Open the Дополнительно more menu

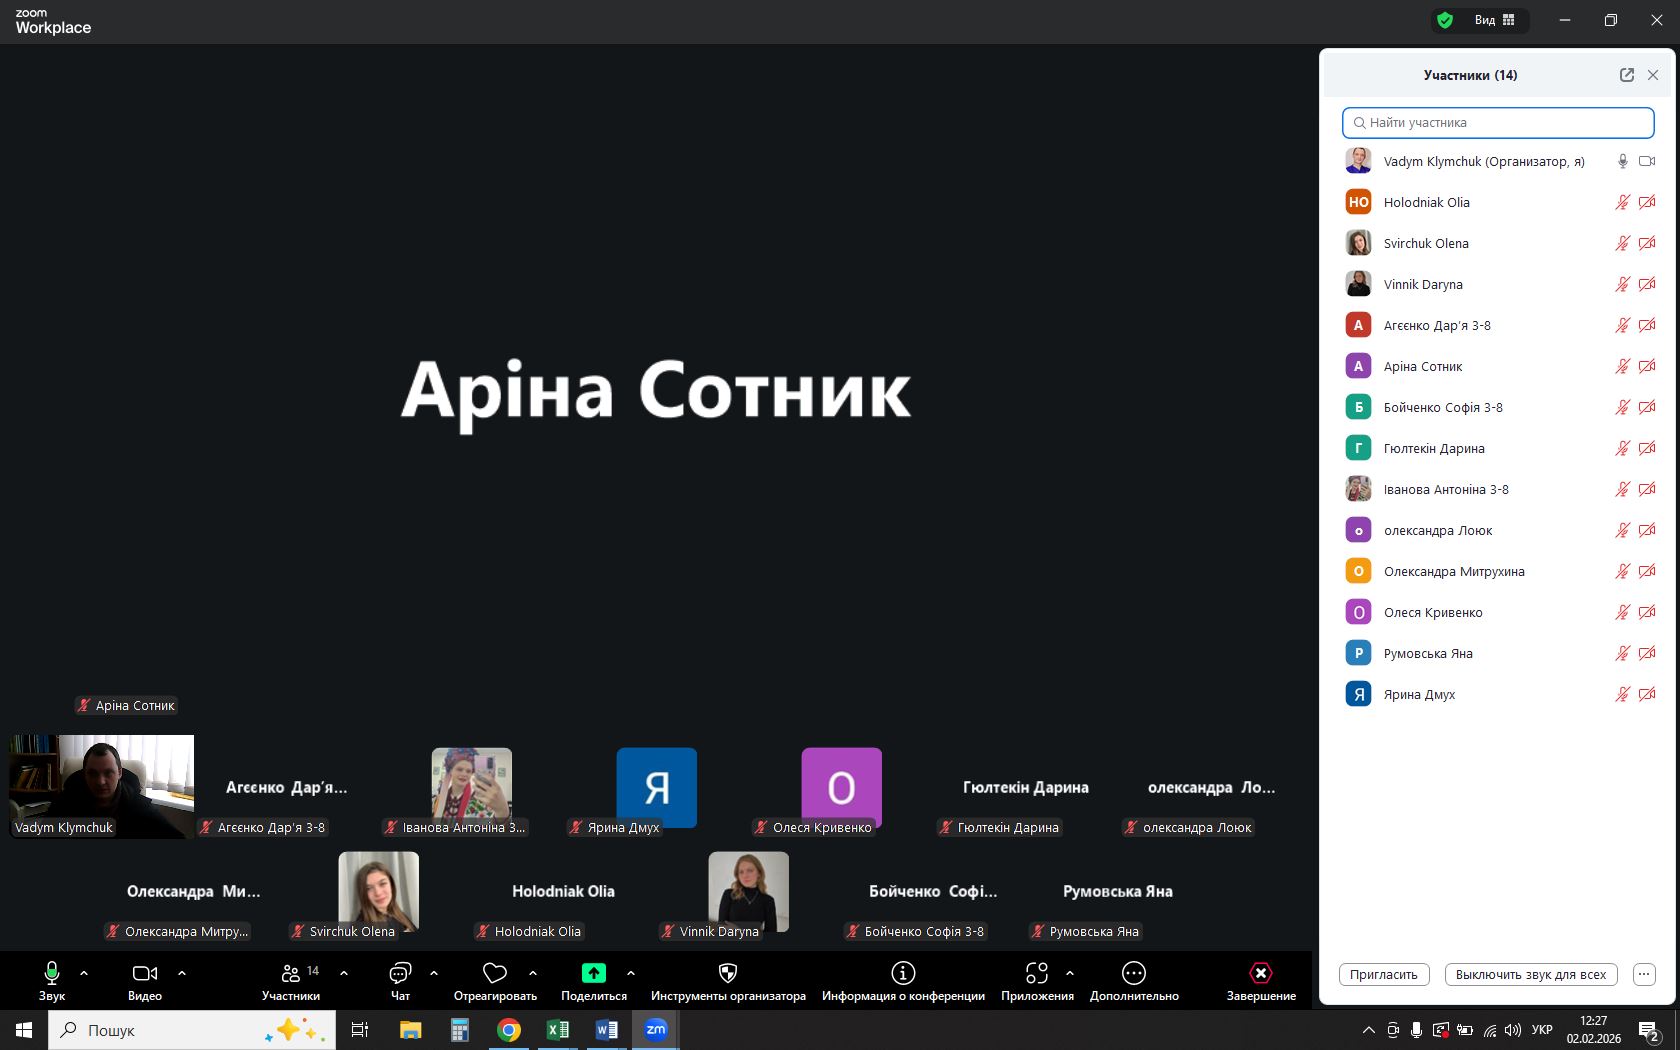coord(1134,973)
